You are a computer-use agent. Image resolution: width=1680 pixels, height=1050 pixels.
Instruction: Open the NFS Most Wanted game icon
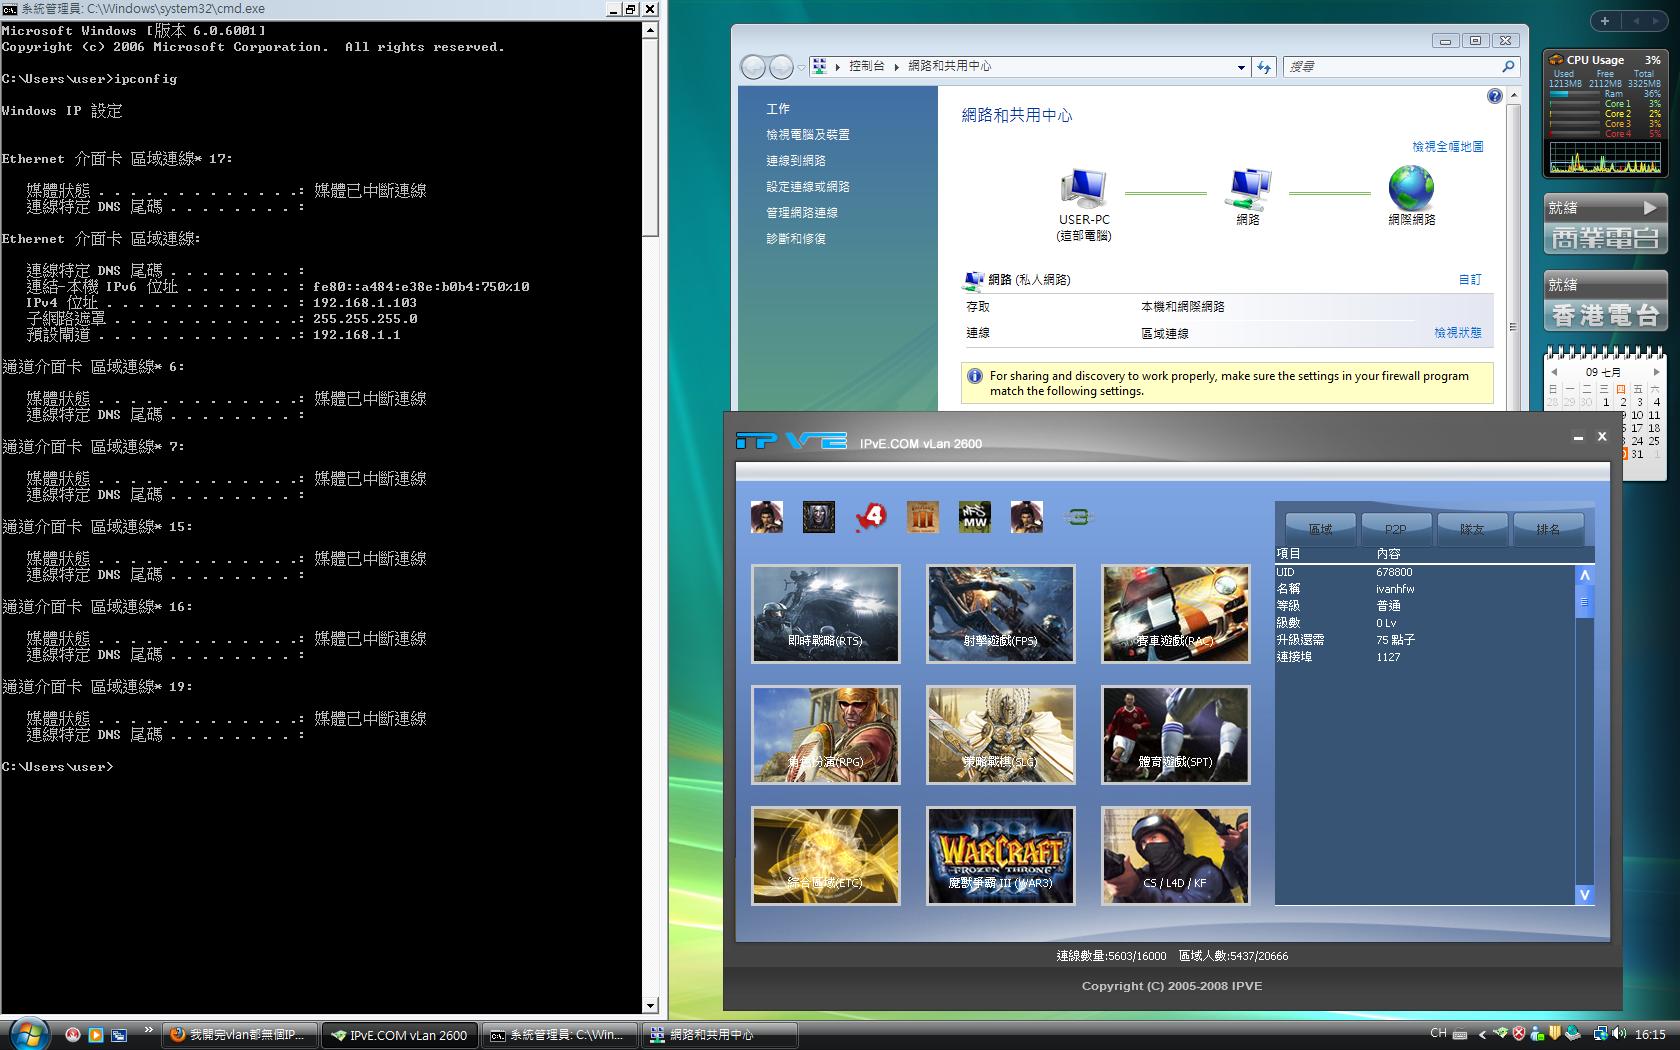click(x=974, y=517)
